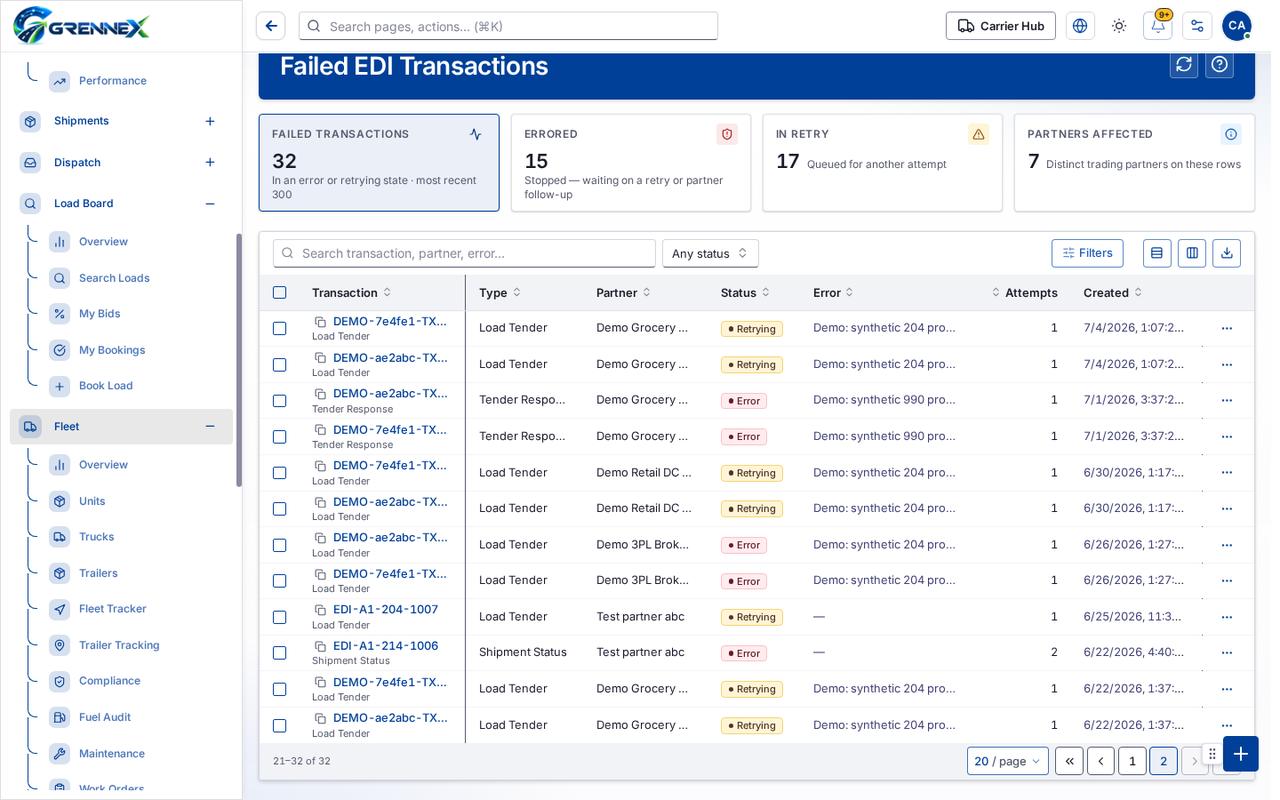The image size is (1280, 800).
Task: Open the column layout icon in the table toolbar
Action: [1192, 253]
